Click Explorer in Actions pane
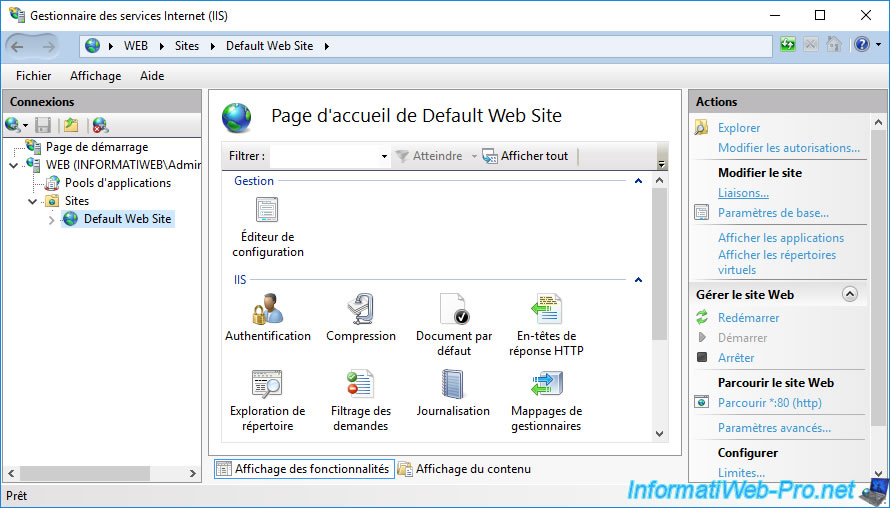890x508 pixels. [x=738, y=128]
